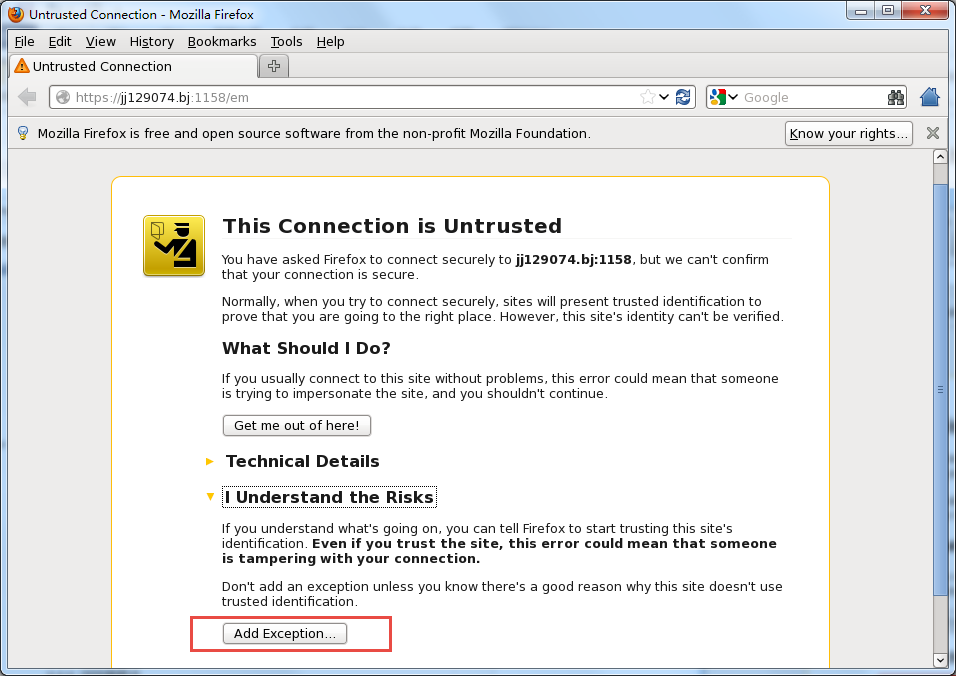Click the bookmark star in address bar
The width and height of the screenshot is (956, 676).
[648, 96]
